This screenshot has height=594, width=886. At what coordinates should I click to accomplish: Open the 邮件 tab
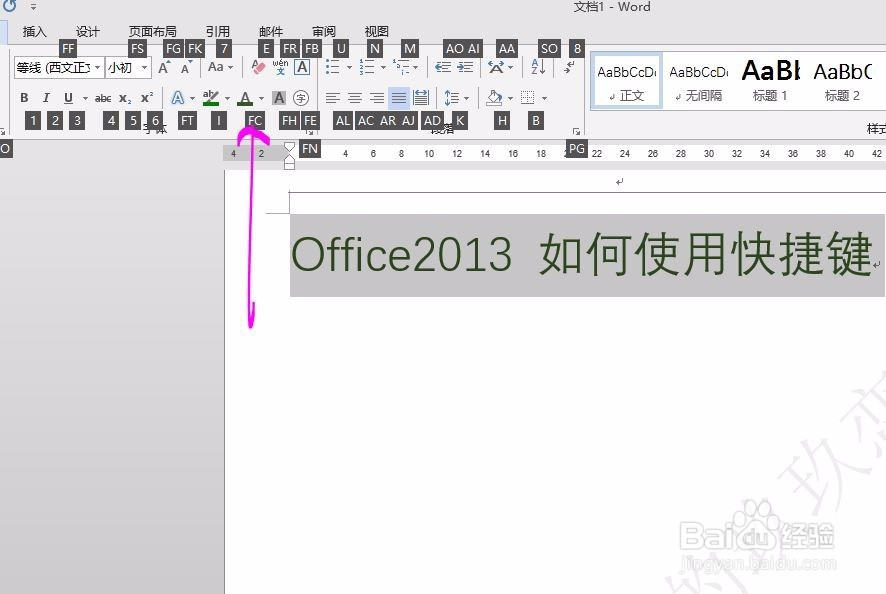pos(271,32)
